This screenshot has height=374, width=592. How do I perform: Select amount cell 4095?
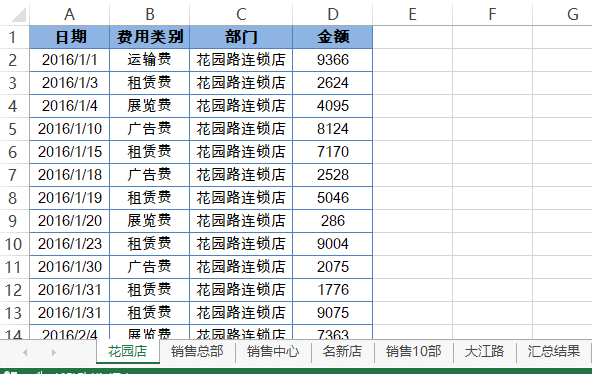click(333, 106)
